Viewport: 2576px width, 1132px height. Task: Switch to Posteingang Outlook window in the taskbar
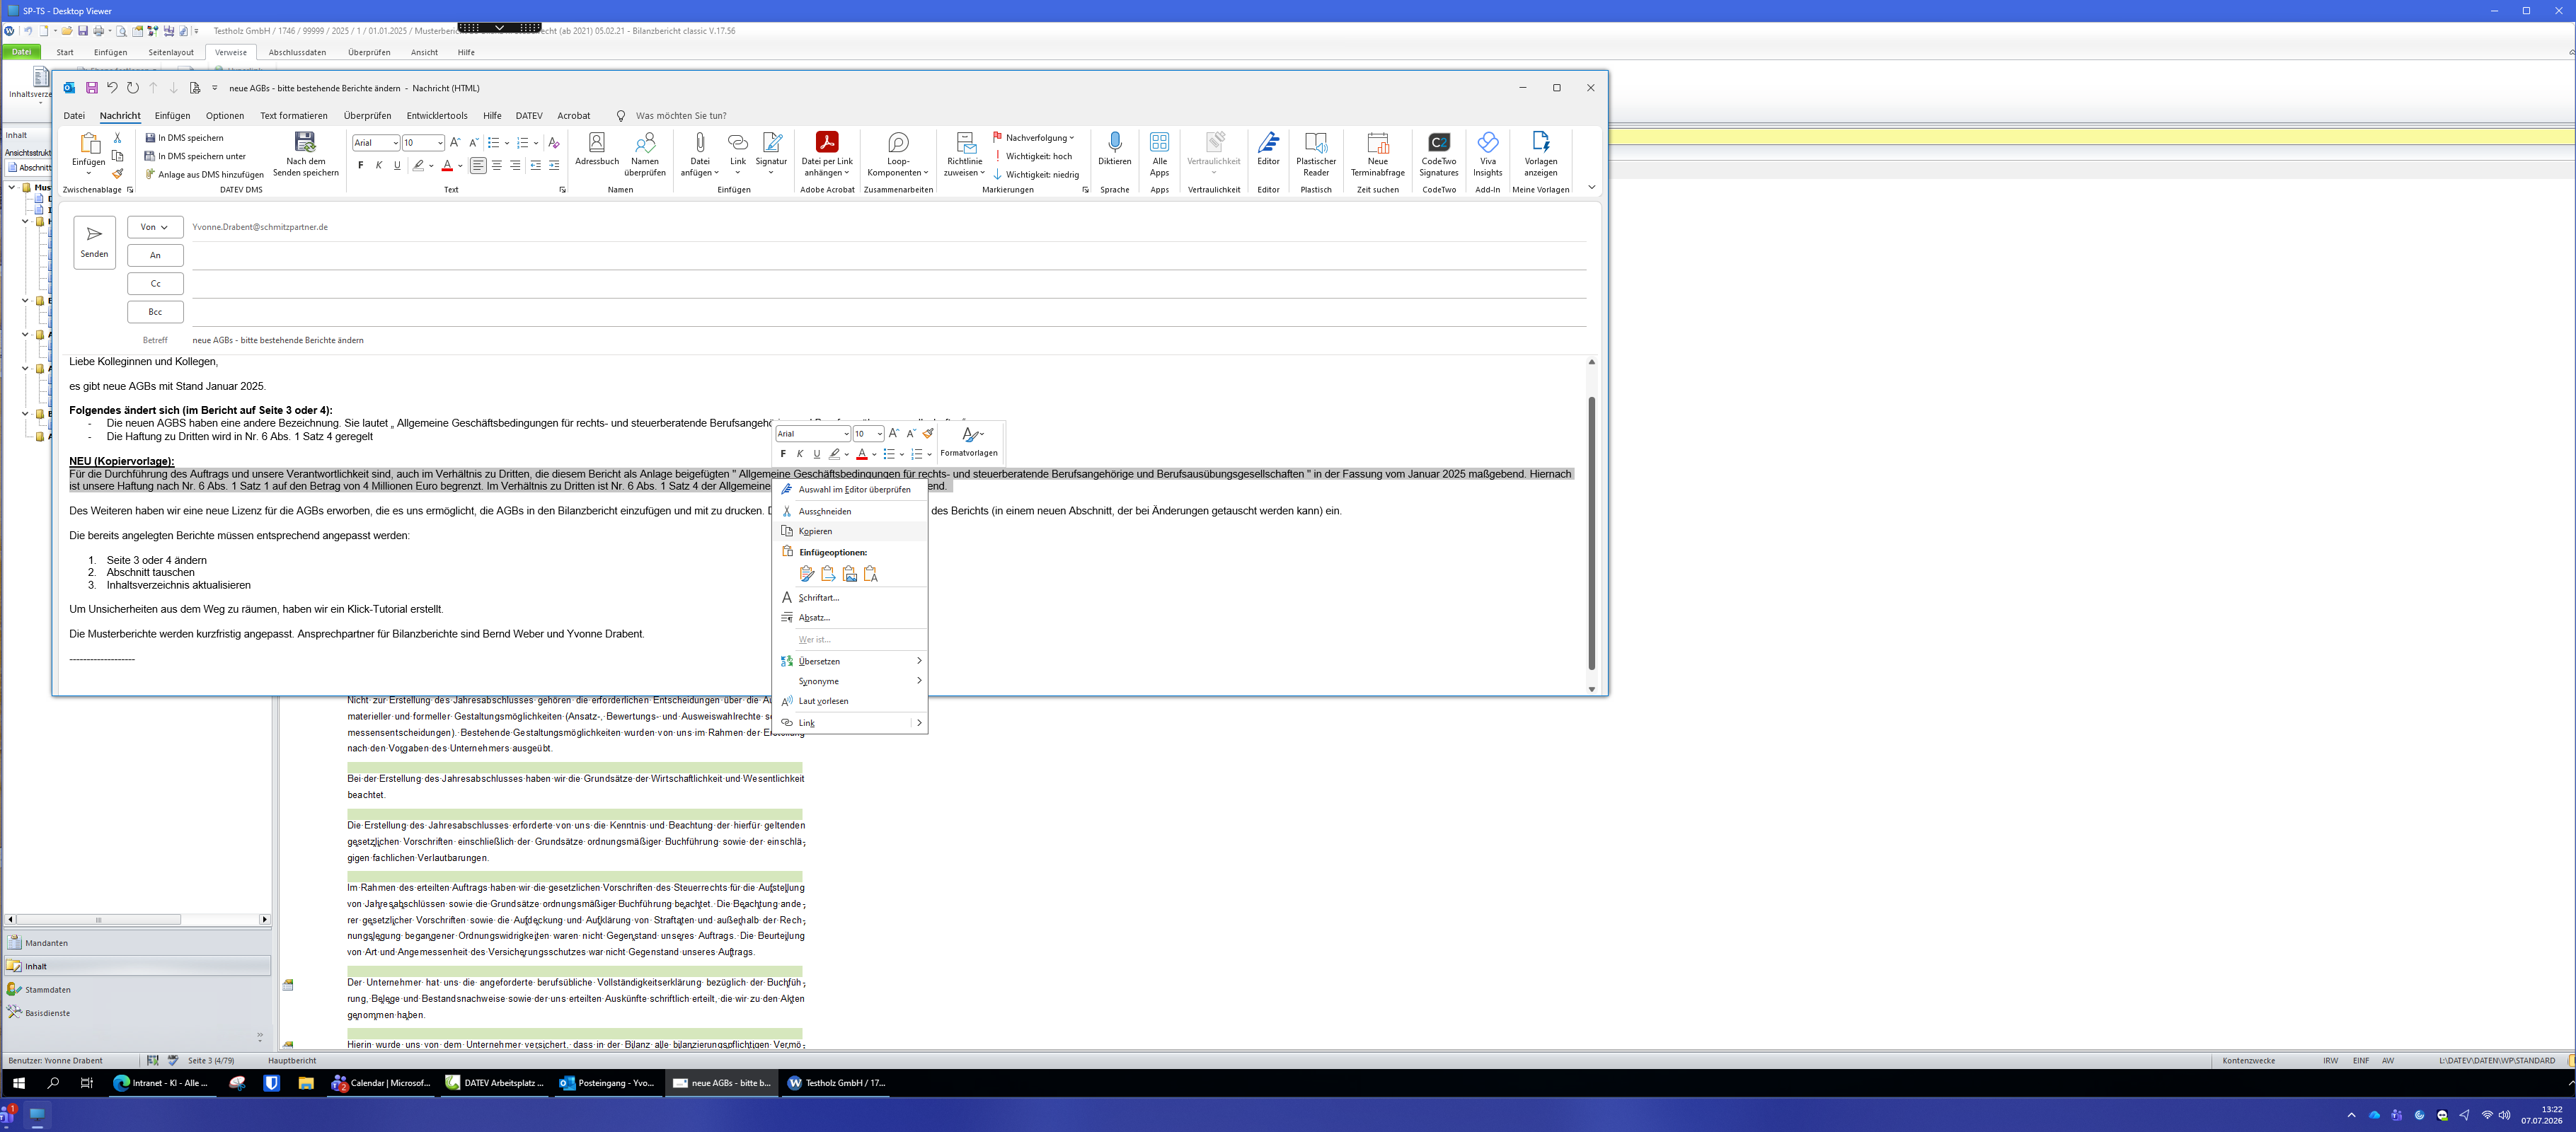pyautogui.click(x=607, y=1083)
